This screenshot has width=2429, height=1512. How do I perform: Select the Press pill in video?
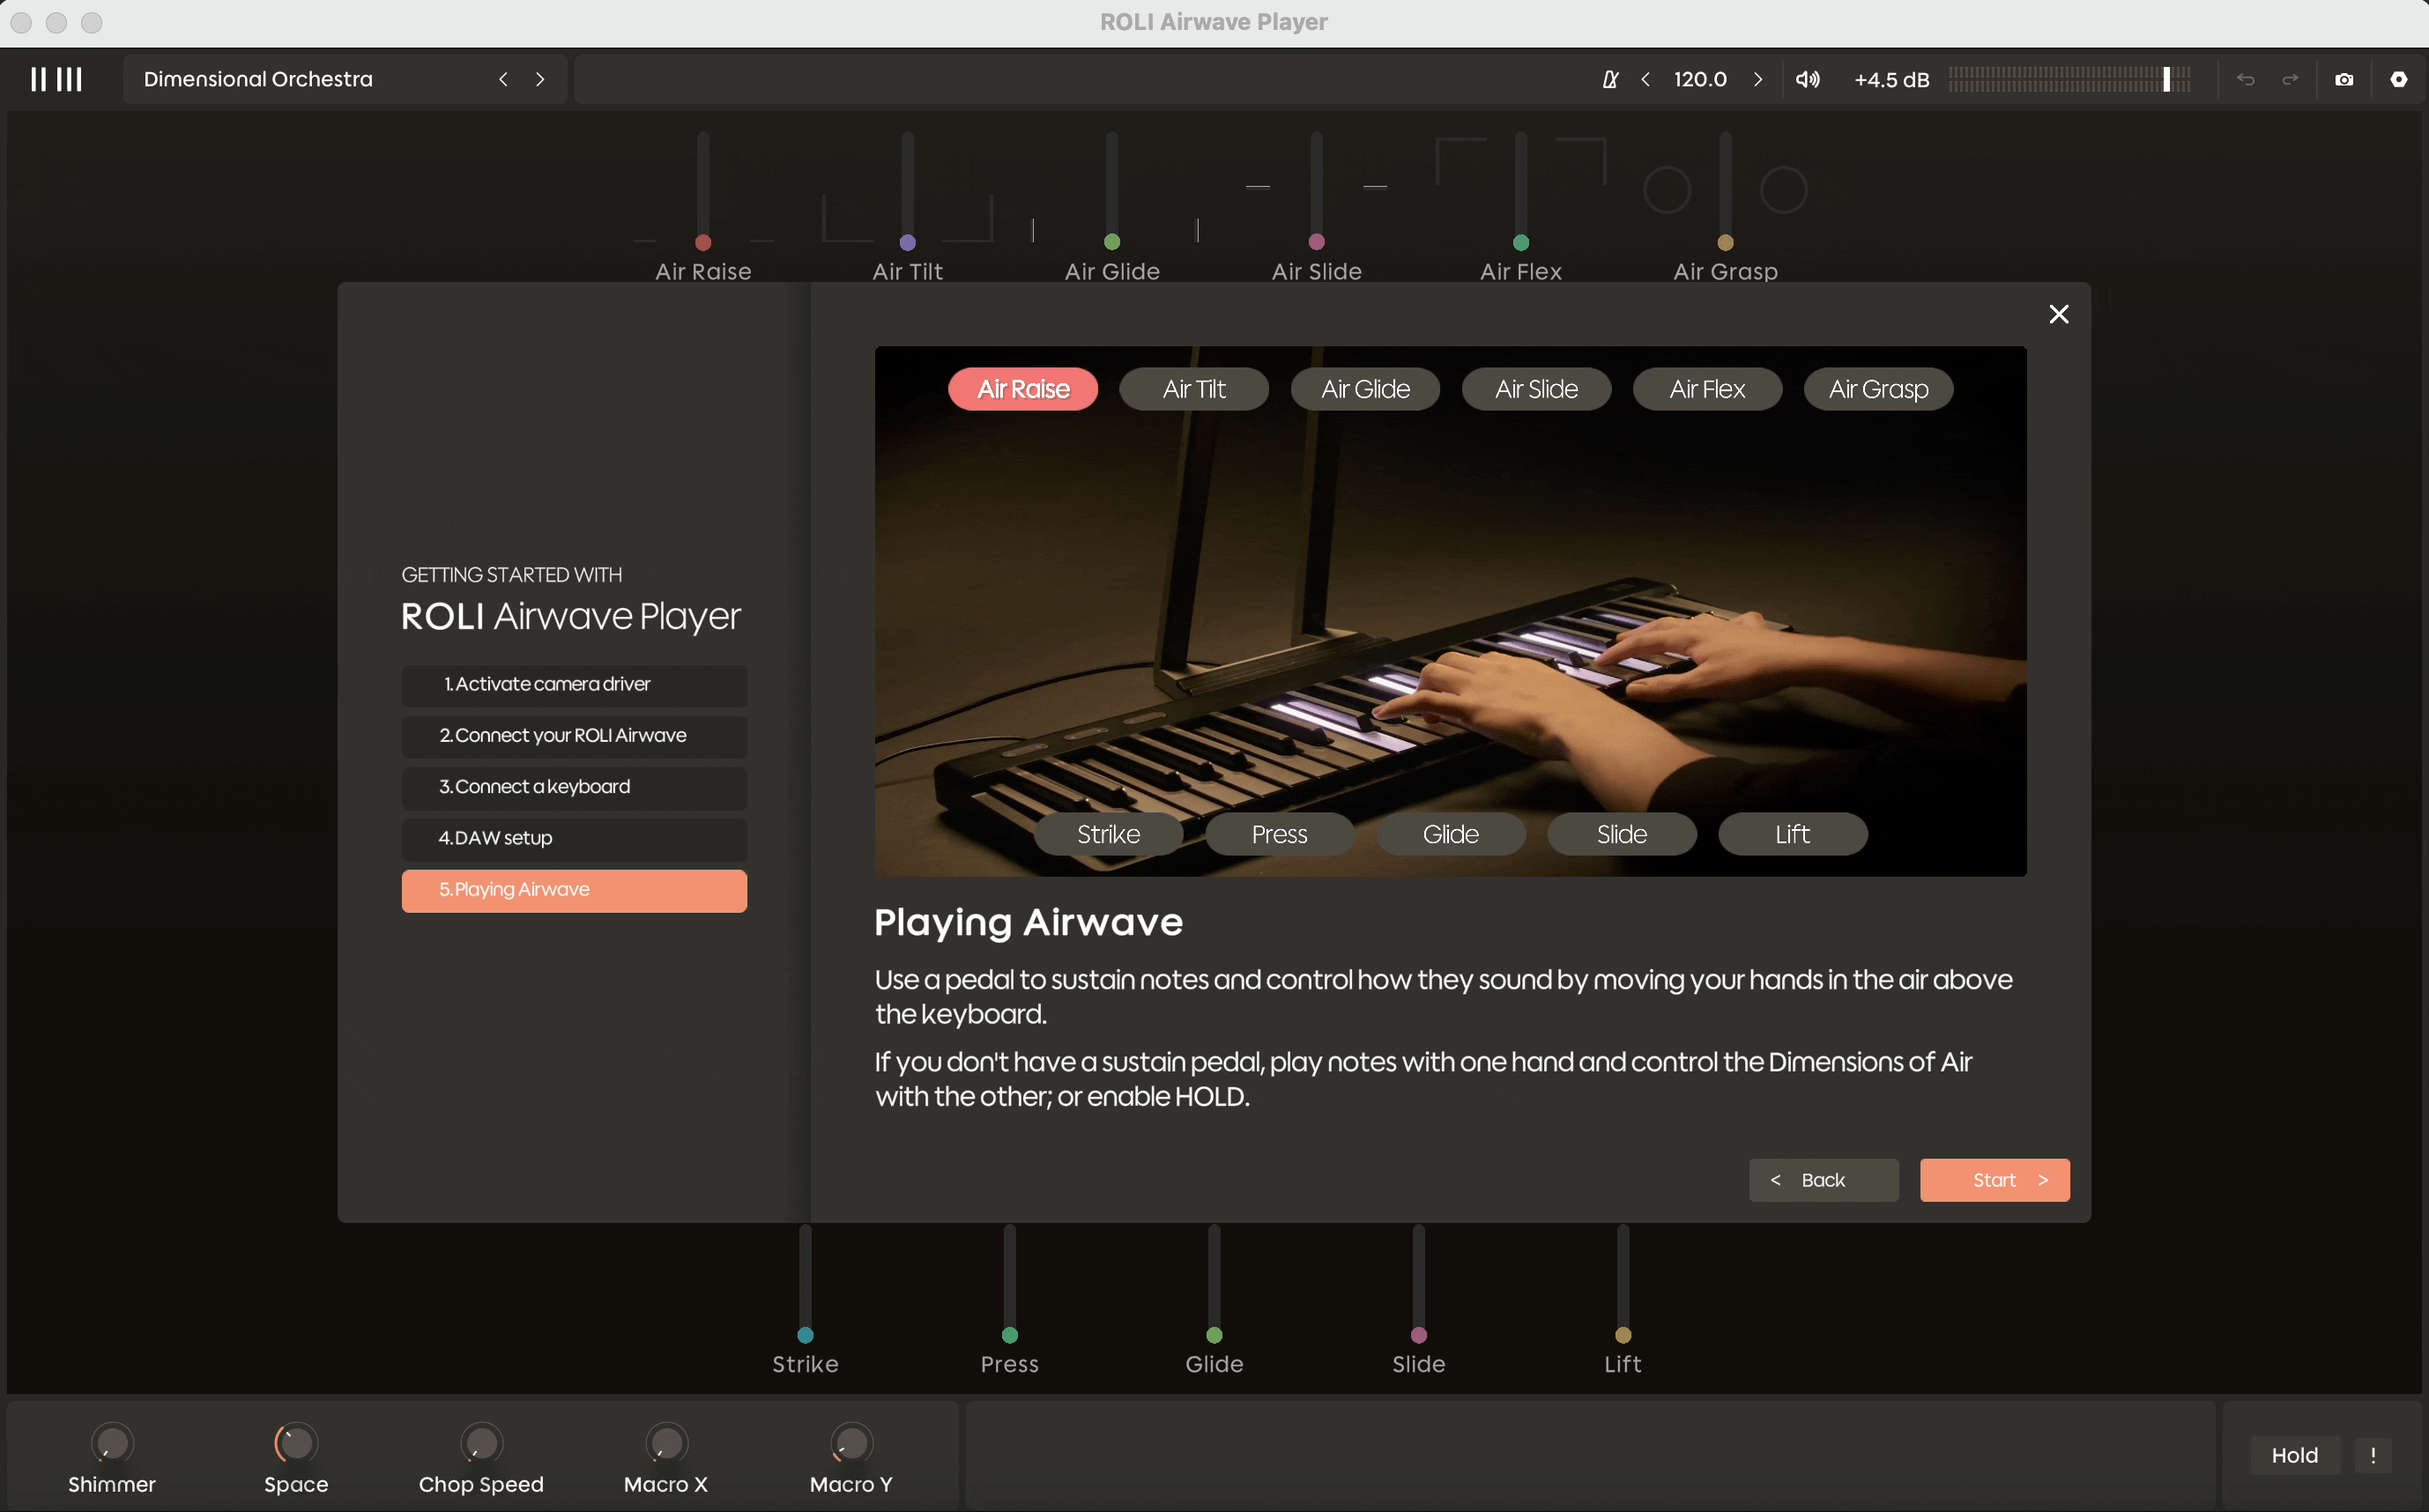point(1279,834)
